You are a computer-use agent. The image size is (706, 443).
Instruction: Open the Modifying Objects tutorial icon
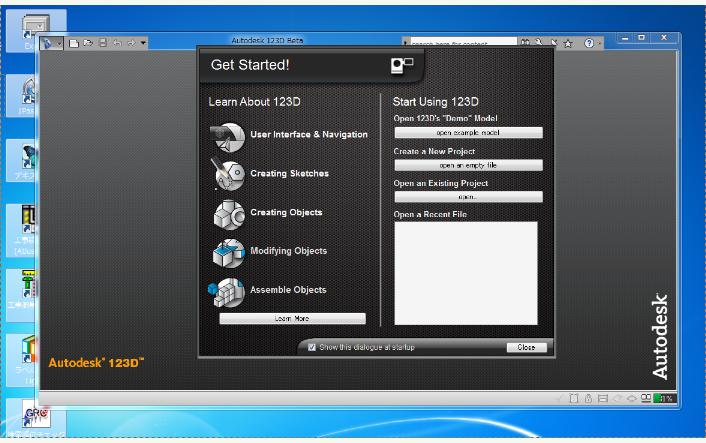229,253
